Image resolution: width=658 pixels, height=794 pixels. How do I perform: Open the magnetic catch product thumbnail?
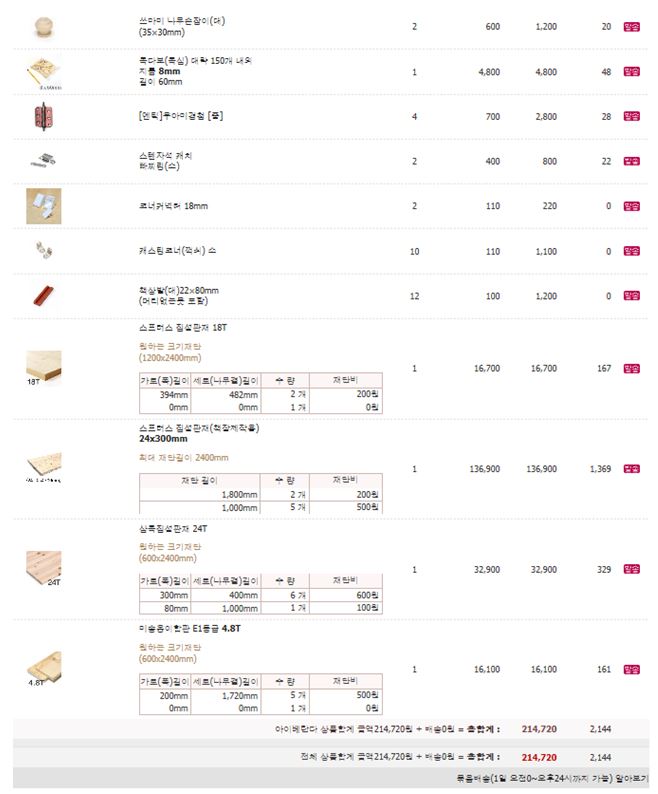point(44,161)
